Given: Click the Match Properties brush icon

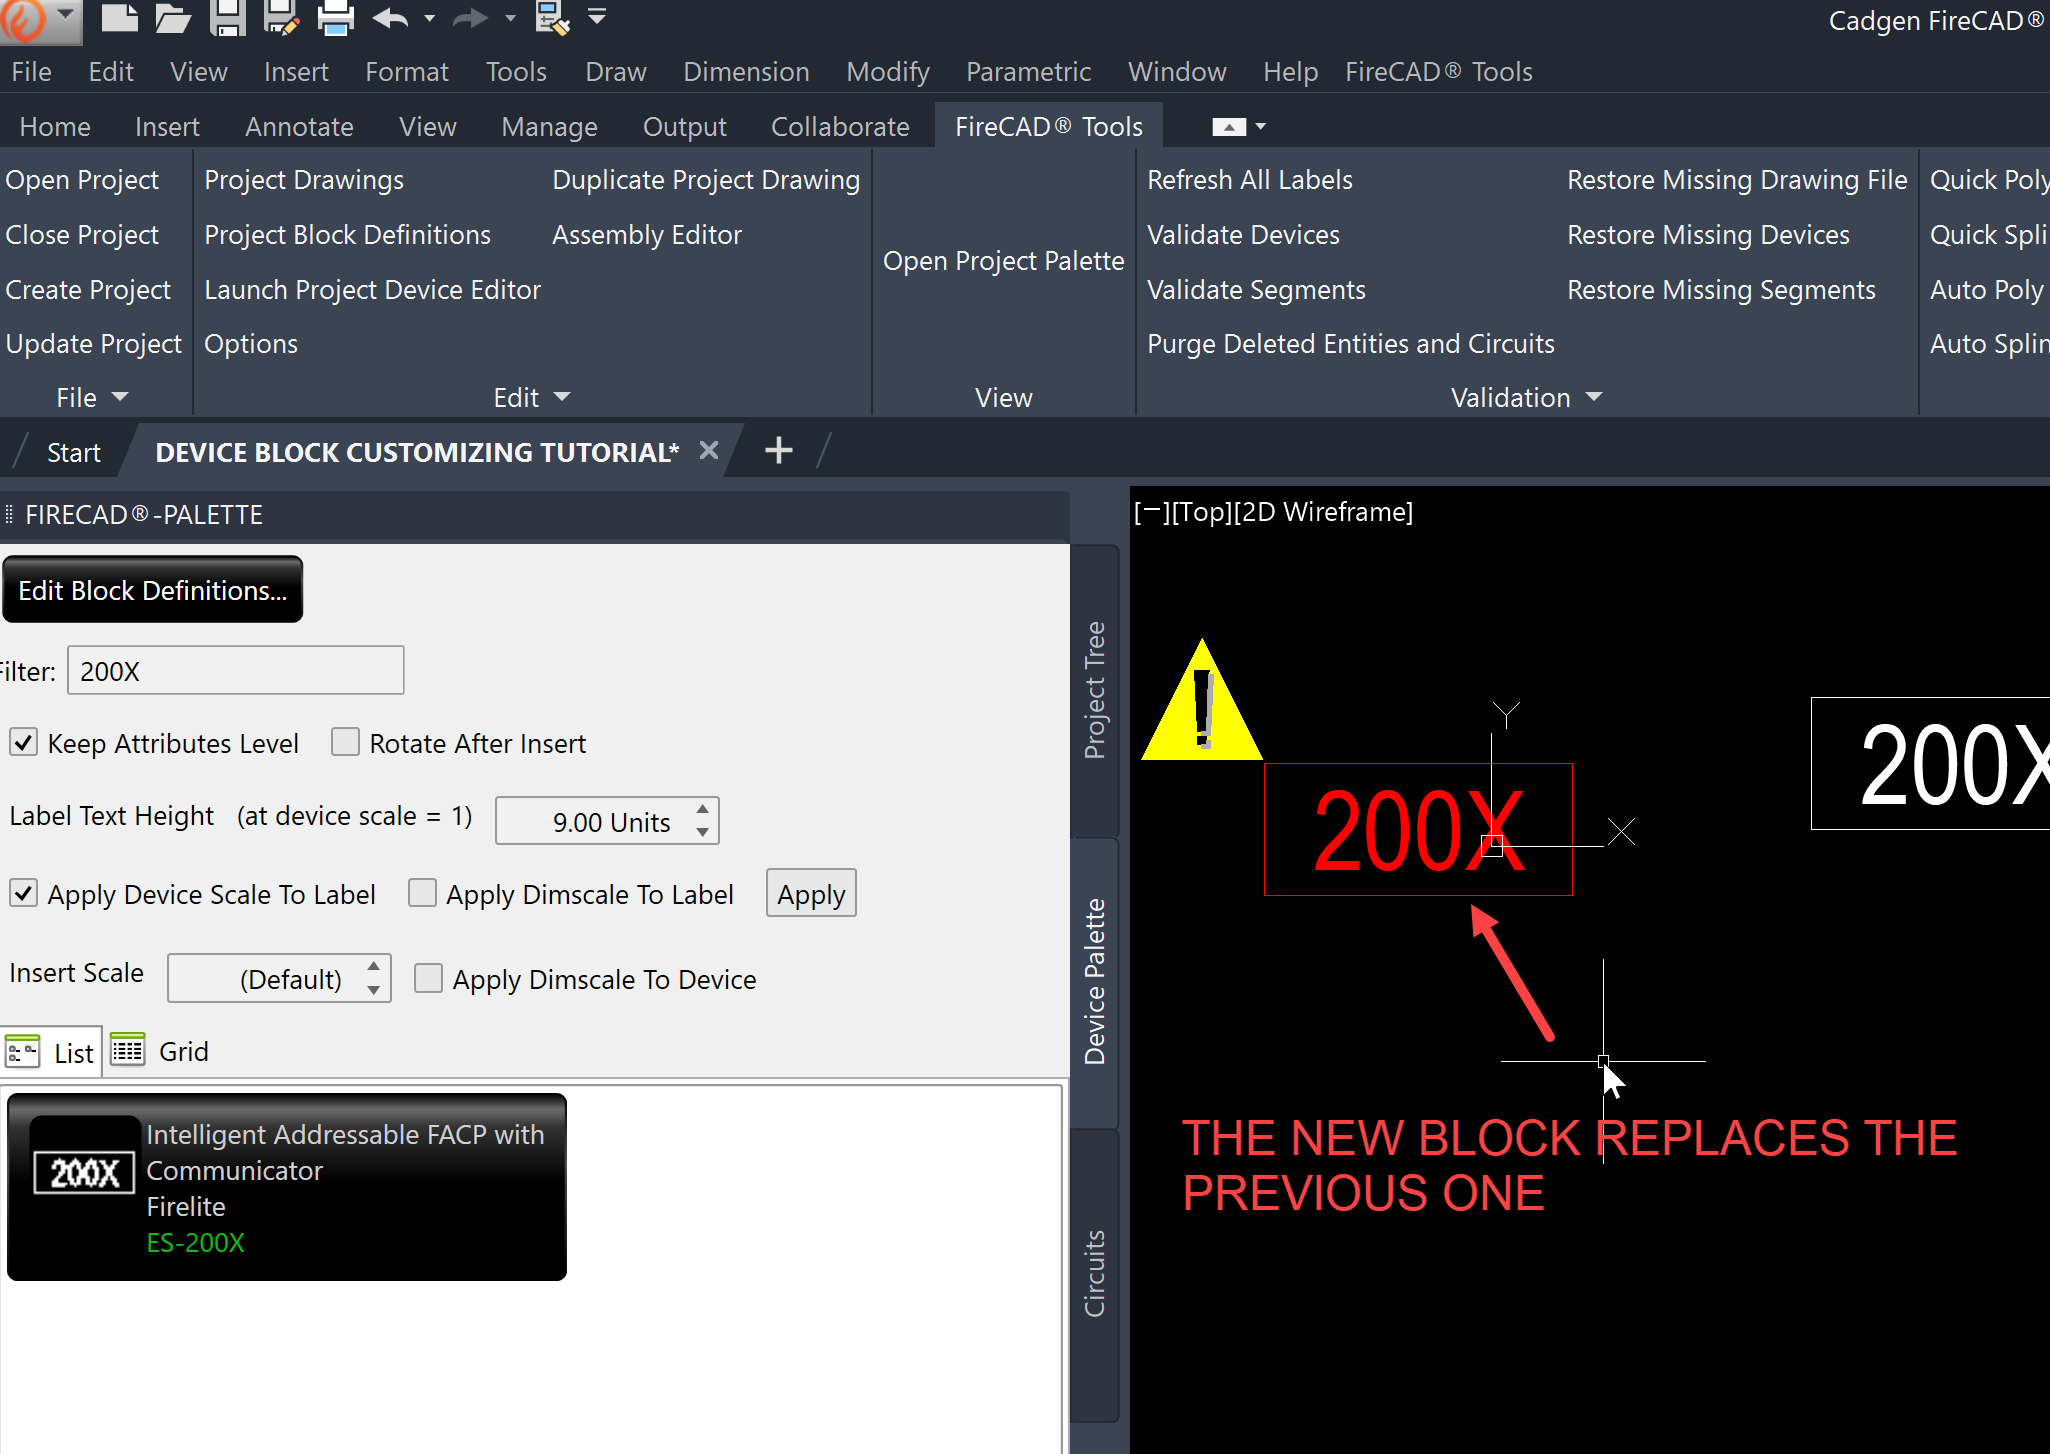Looking at the screenshot, I should tap(552, 18).
